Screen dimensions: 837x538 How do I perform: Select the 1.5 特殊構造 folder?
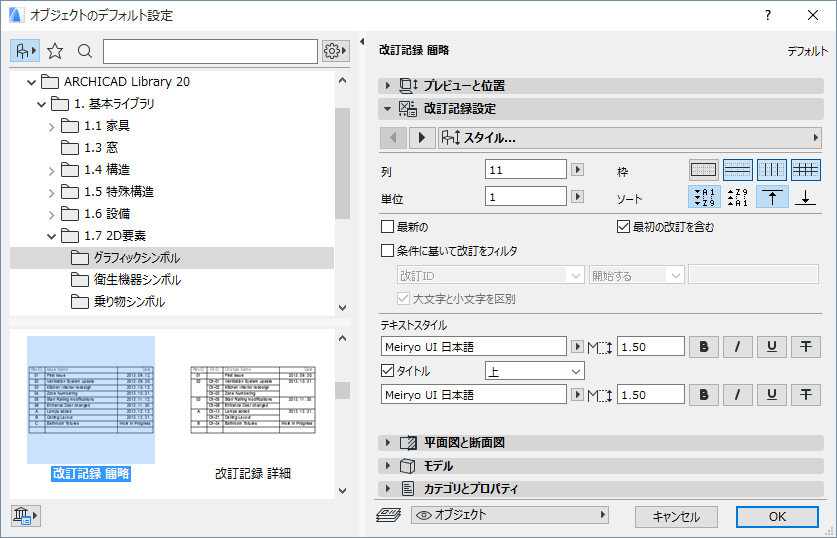(x=107, y=192)
